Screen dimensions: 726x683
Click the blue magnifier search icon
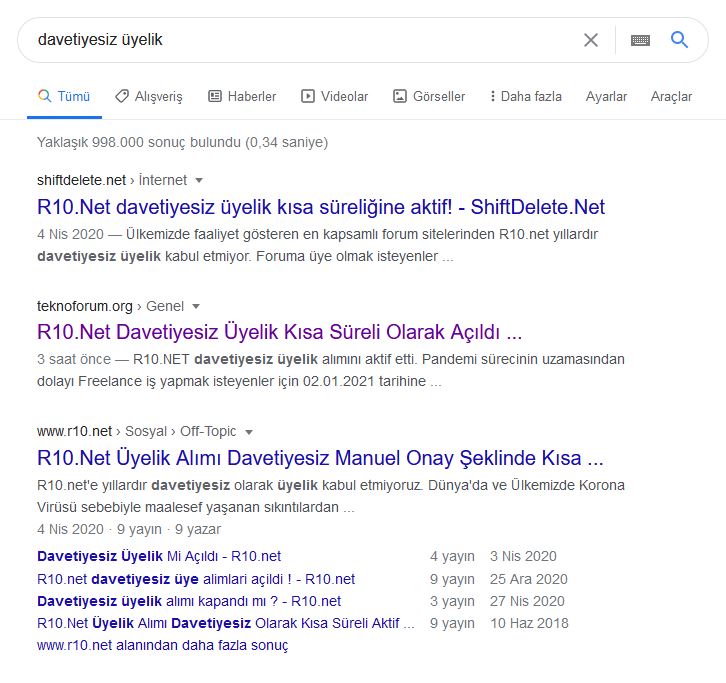[679, 40]
